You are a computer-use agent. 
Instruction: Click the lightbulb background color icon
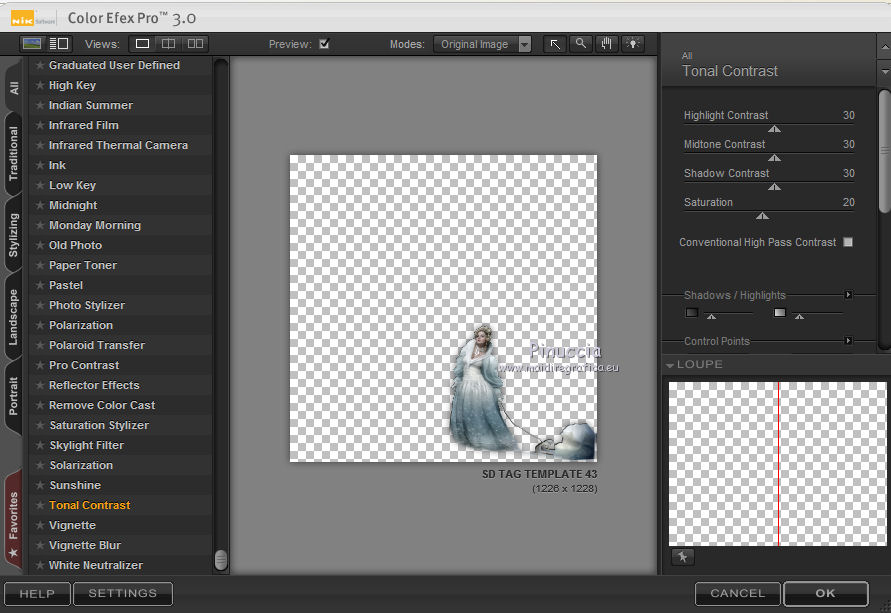pos(632,44)
